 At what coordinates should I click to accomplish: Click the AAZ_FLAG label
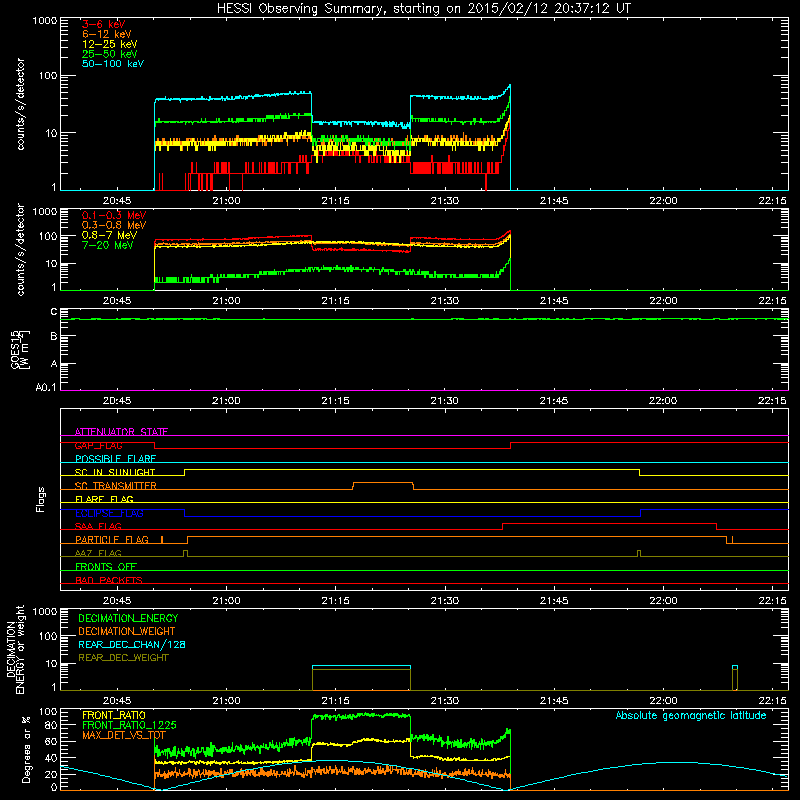coord(98,553)
